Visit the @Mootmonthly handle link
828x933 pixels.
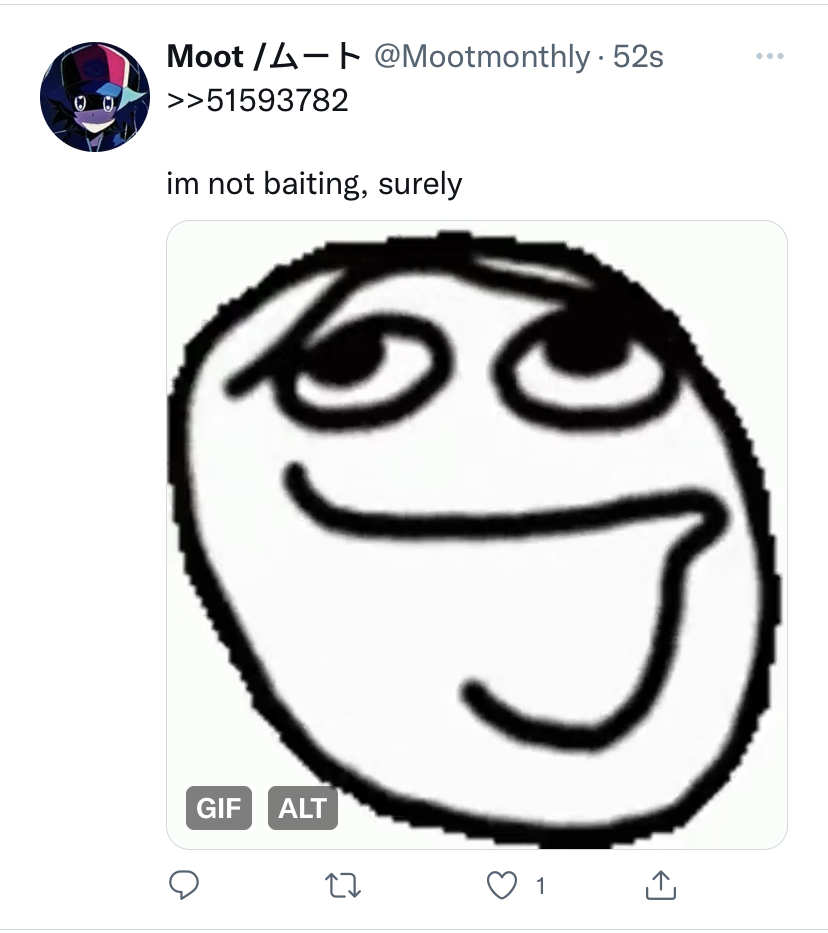coord(482,57)
